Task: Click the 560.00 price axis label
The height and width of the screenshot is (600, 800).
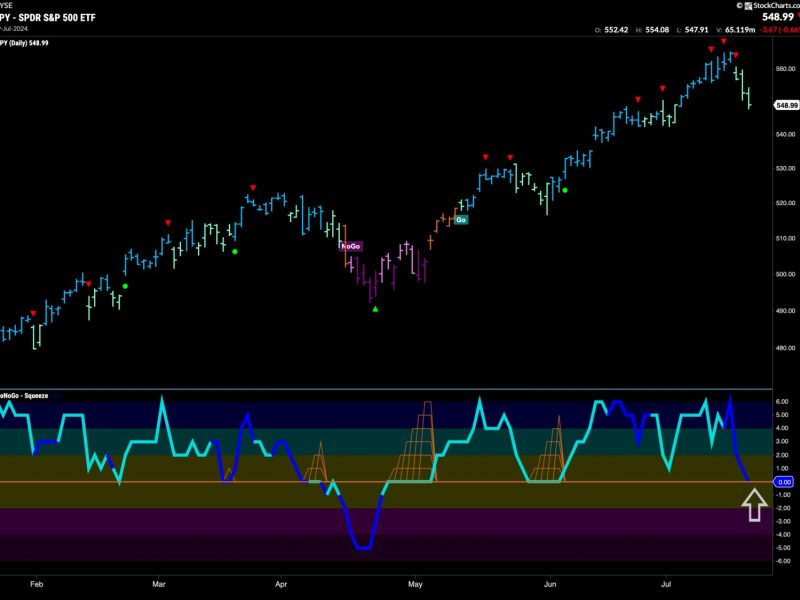Action: [x=785, y=68]
